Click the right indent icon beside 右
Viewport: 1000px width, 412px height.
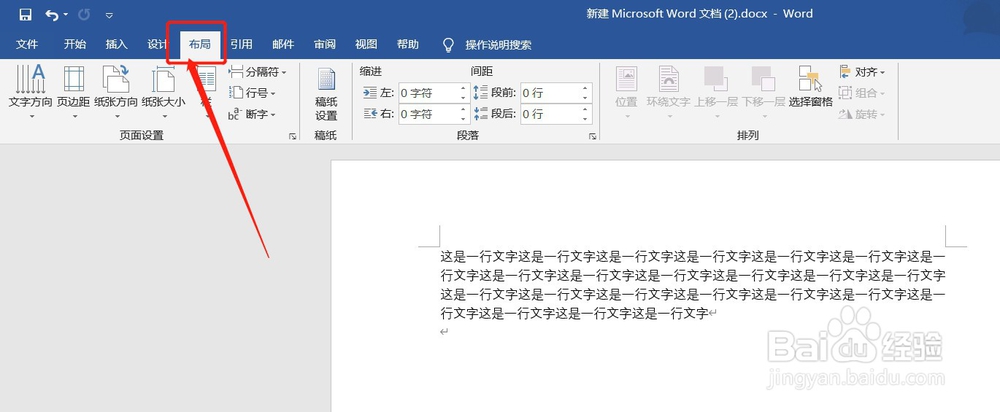[x=370, y=114]
